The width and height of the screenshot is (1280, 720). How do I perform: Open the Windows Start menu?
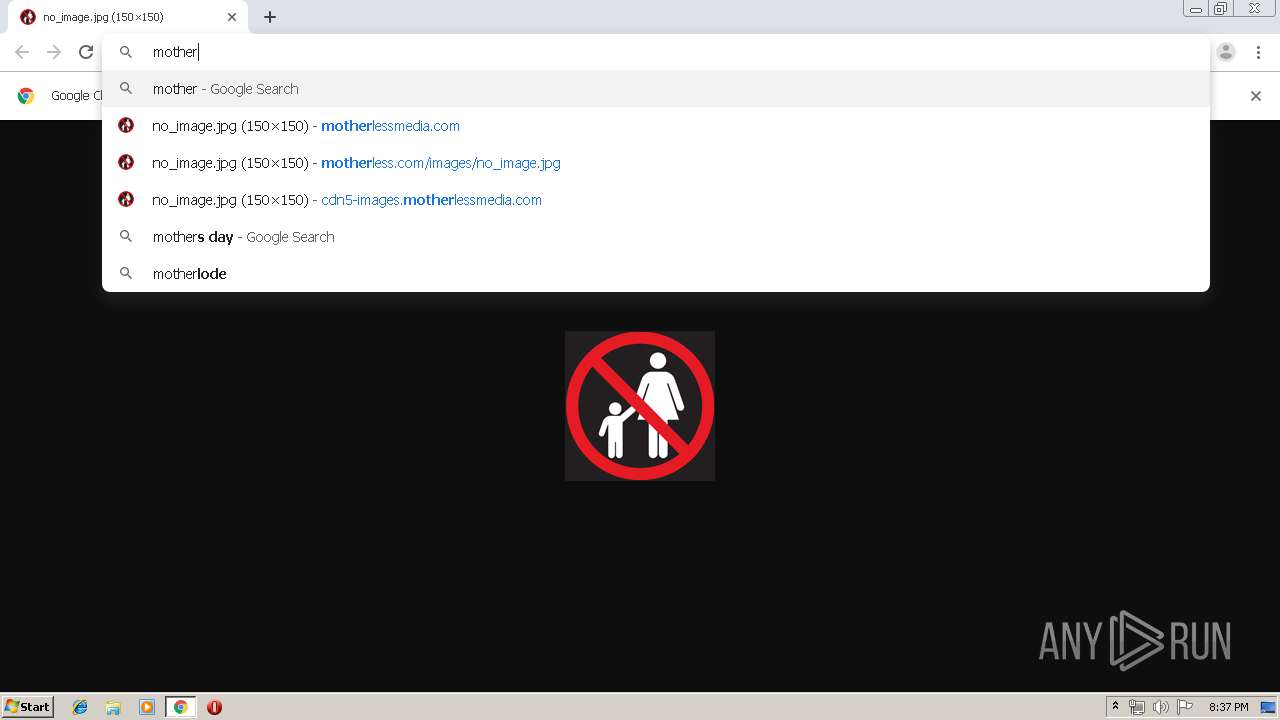(x=27, y=707)
